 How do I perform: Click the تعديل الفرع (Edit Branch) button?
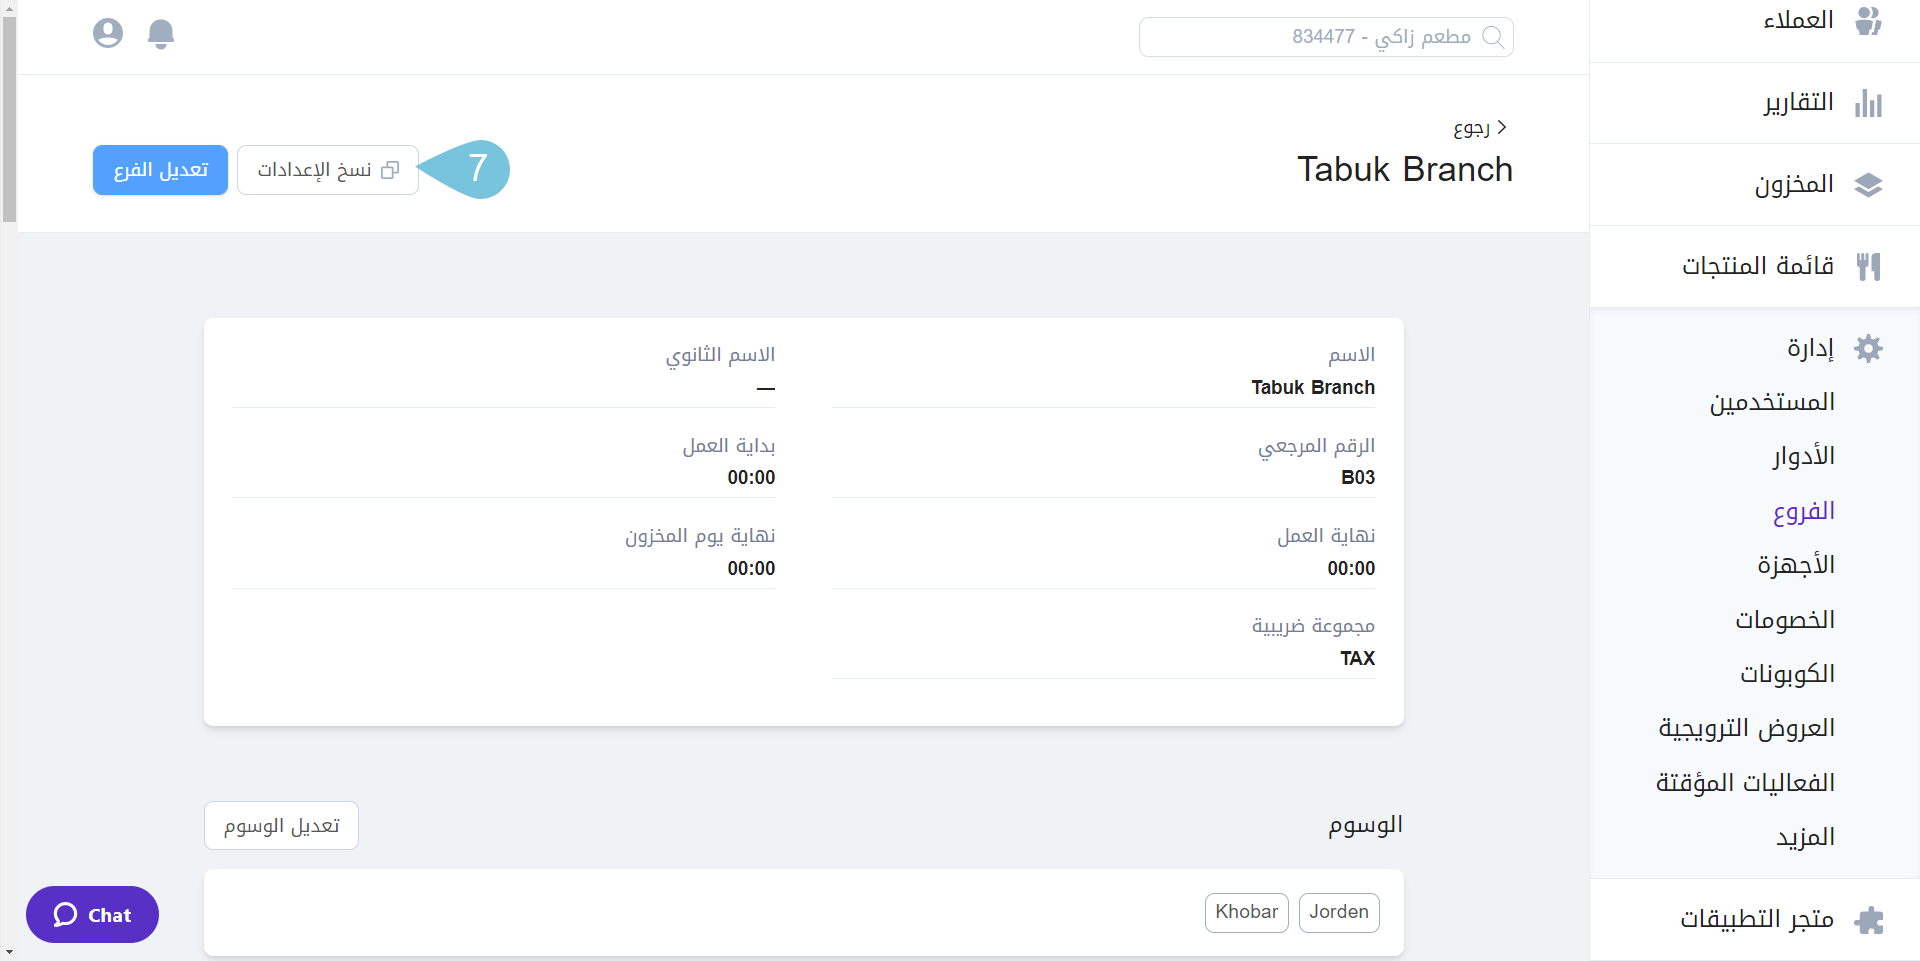(160, 170)
